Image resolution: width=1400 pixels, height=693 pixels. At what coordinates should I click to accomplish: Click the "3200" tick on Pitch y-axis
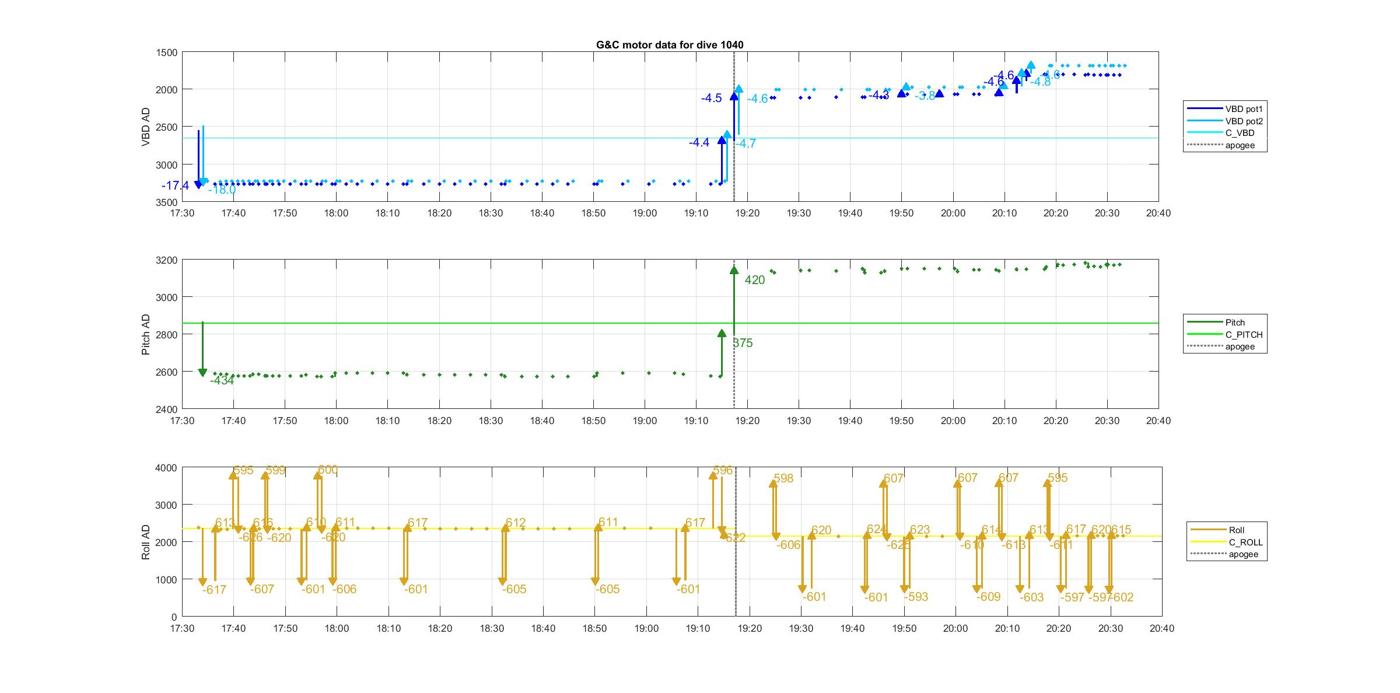point(167,260)
